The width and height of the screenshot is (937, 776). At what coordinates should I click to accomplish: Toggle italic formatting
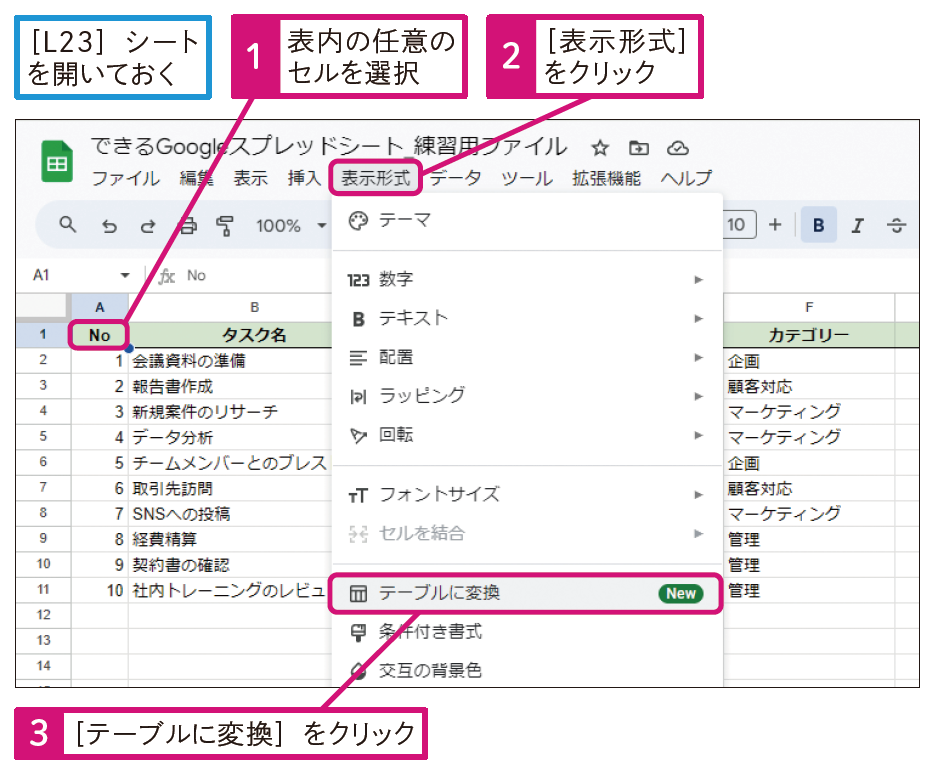click(857, 225)
